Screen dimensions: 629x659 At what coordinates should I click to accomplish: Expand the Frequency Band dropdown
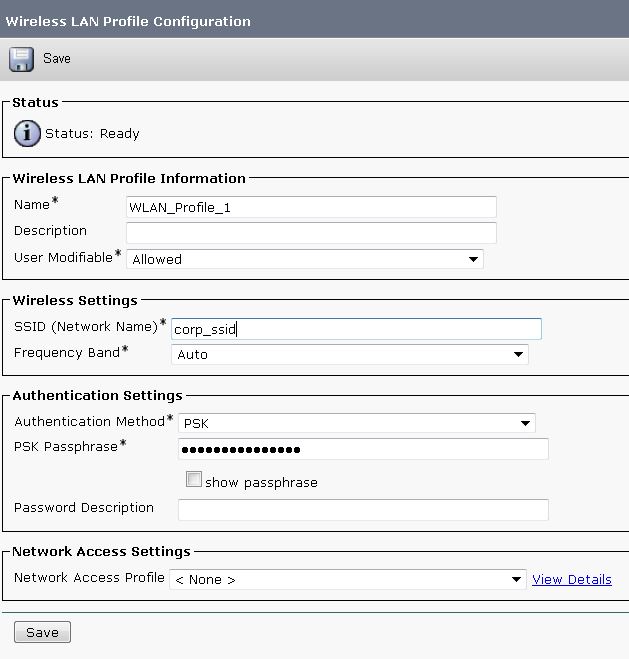click(349, 354)
